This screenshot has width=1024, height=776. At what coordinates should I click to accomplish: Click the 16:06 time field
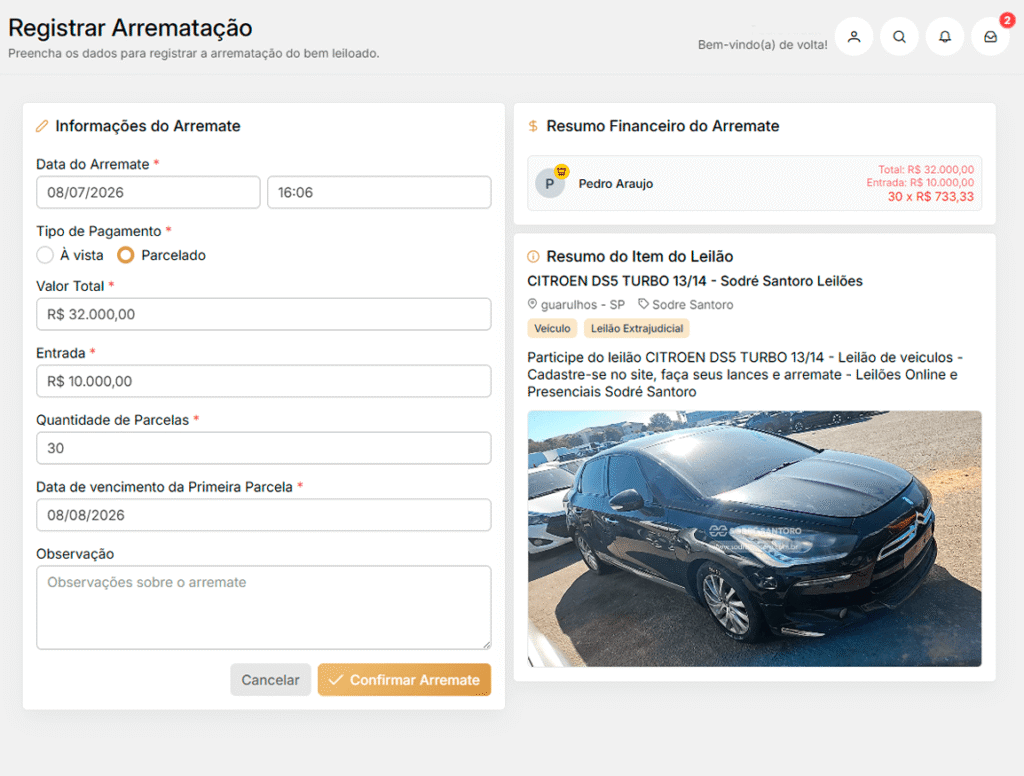tap(379, 192)
